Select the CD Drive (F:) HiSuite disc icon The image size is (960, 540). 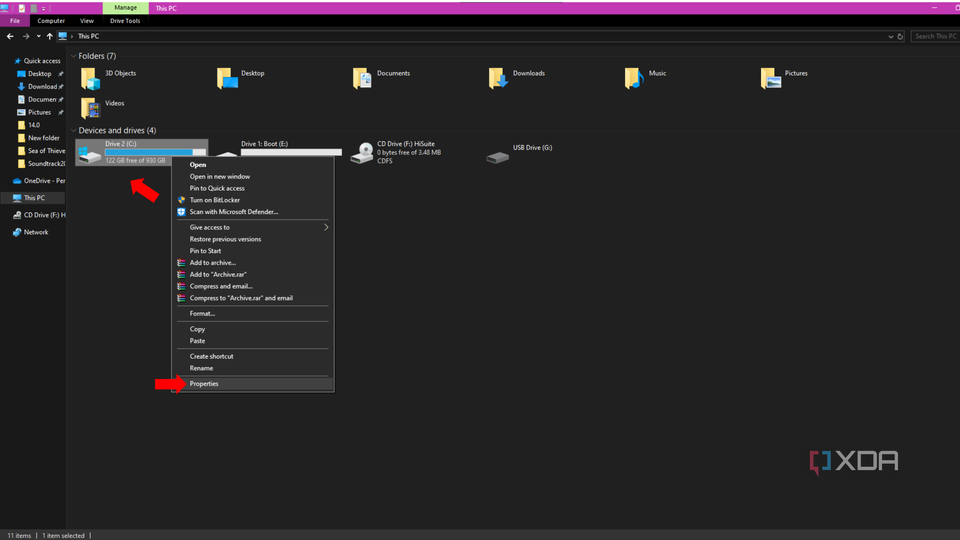362,153
